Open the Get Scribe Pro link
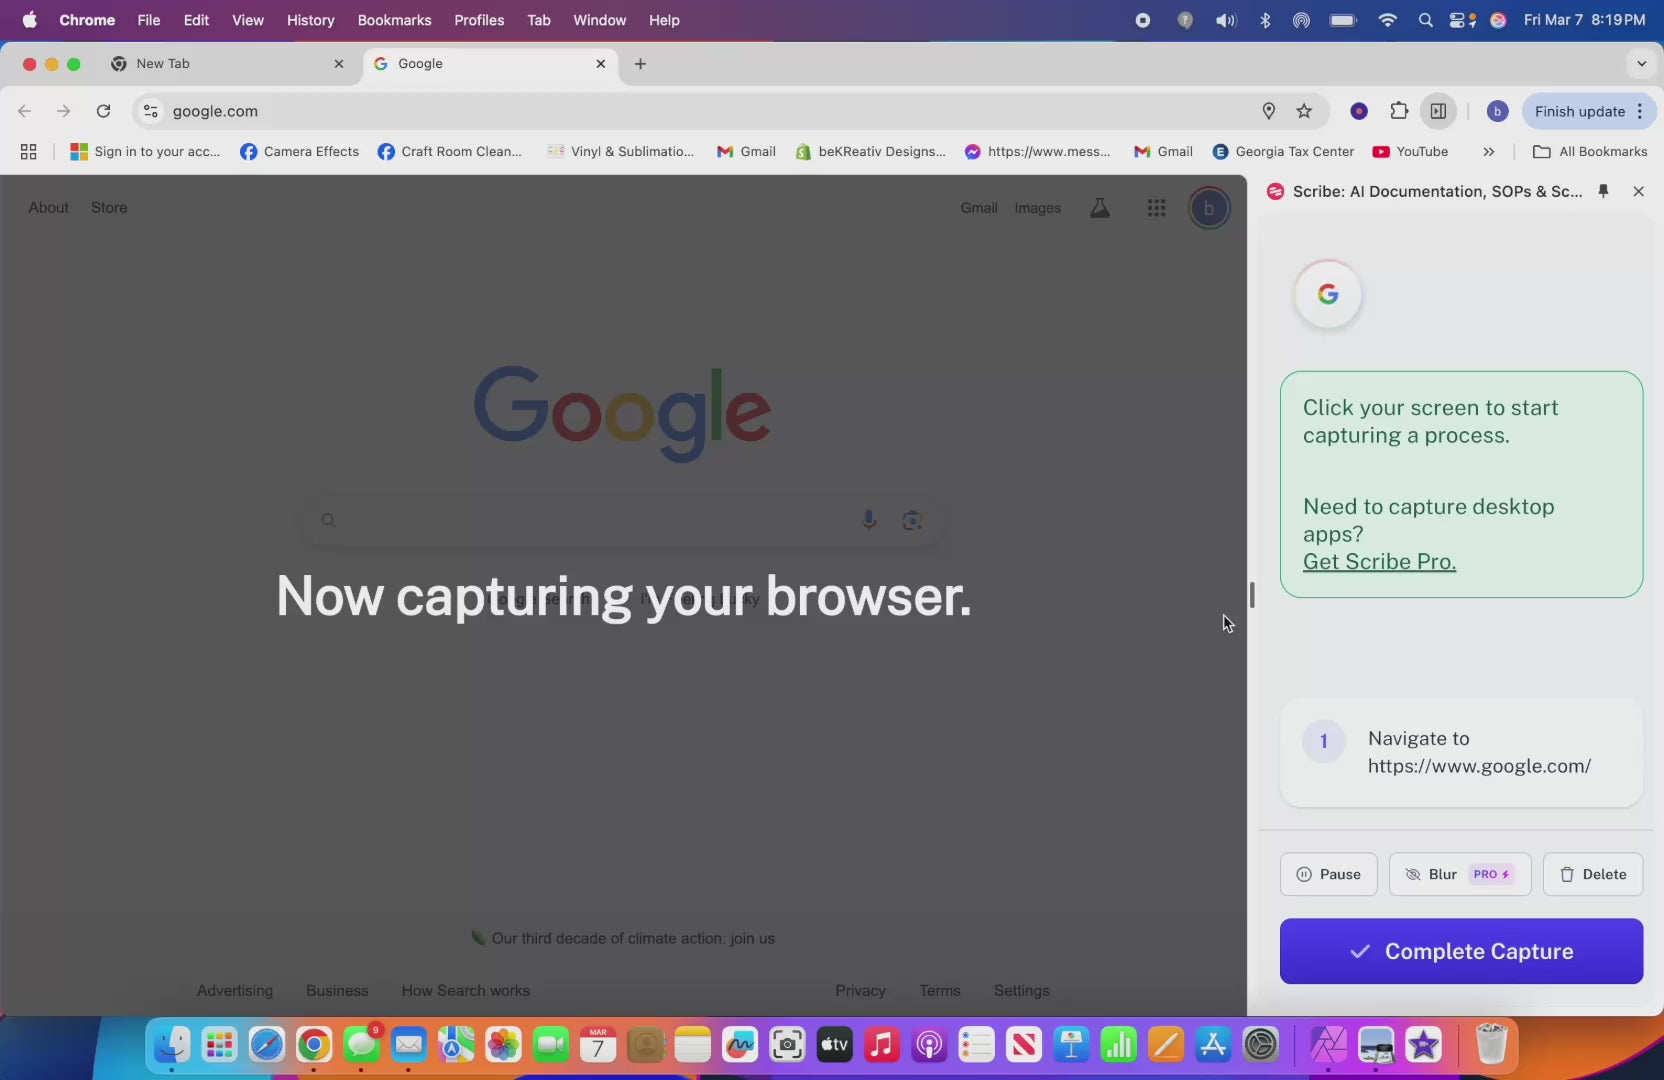1664x1080 pixels. [x=1379, y=562]
